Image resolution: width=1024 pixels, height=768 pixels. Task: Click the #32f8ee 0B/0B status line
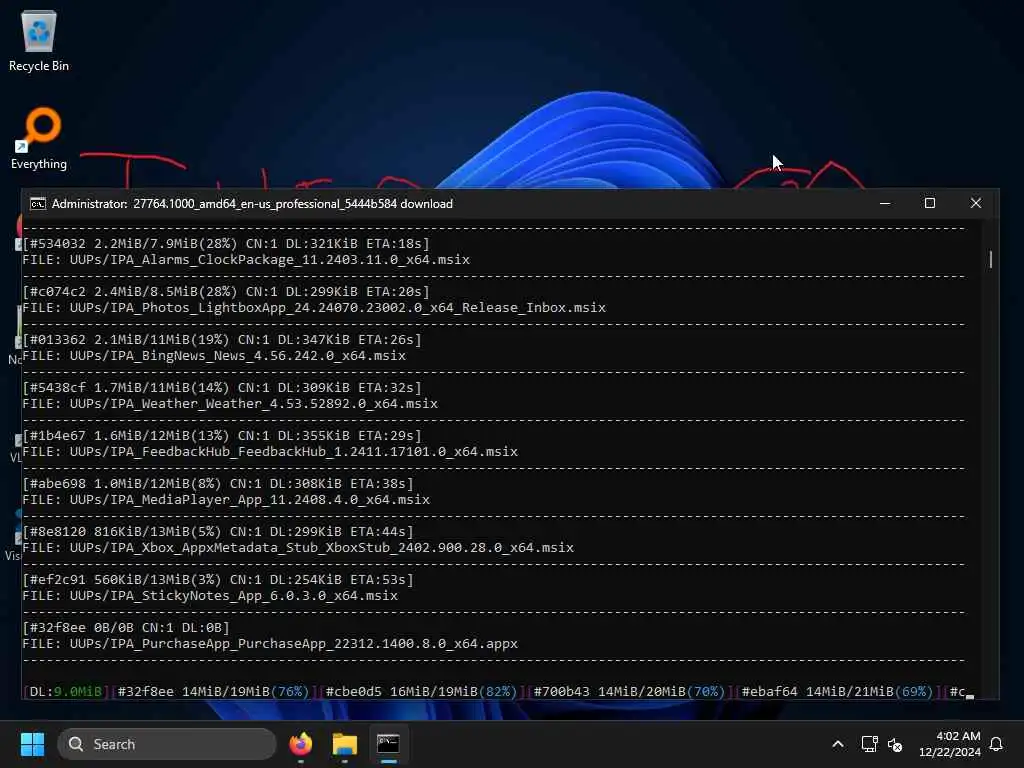[x=126, y=628]
